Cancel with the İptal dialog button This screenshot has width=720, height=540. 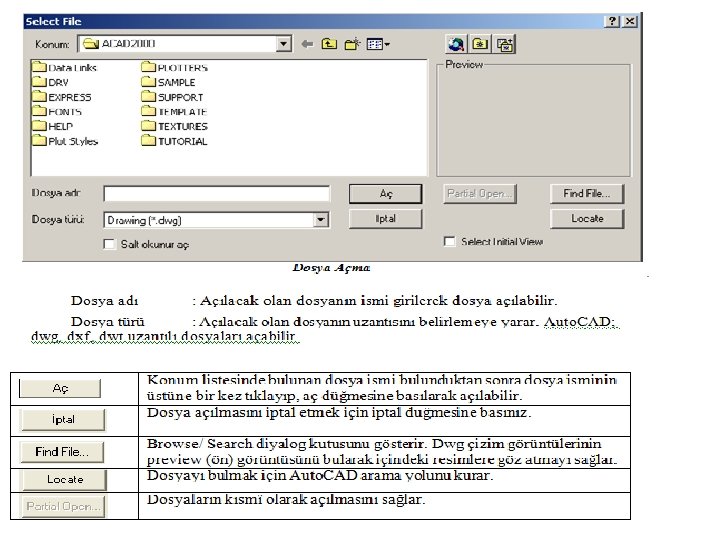click(385, 219)
